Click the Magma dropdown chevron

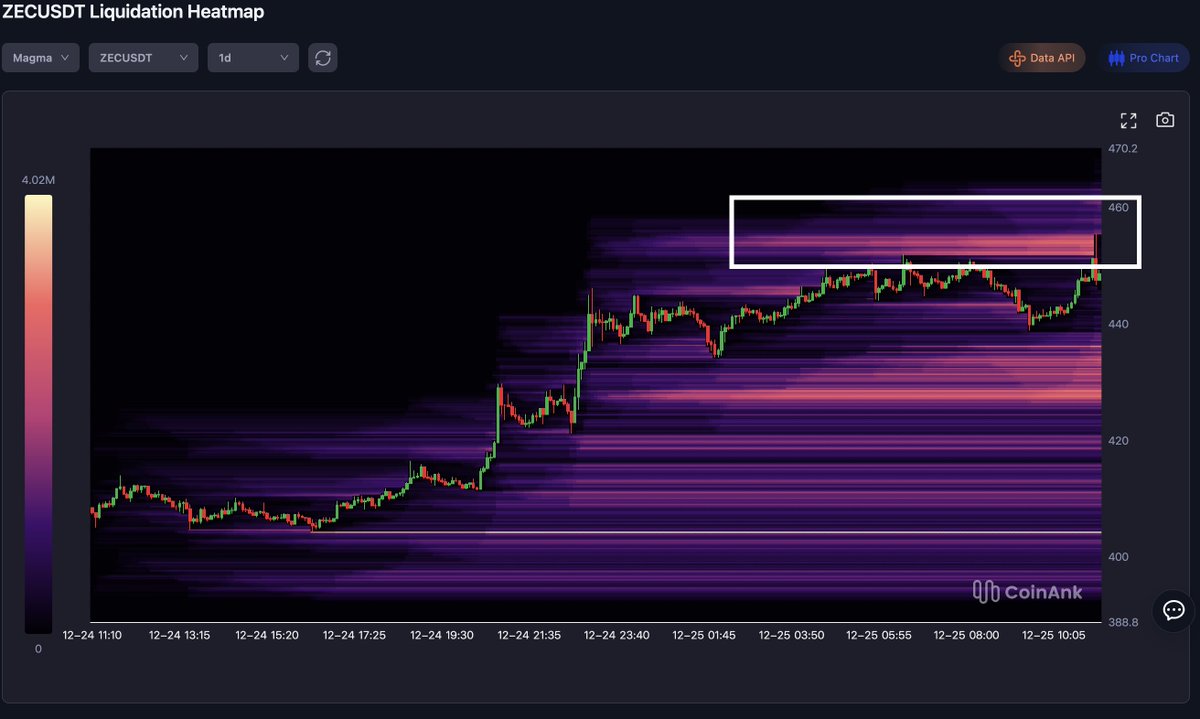[64, 57]
